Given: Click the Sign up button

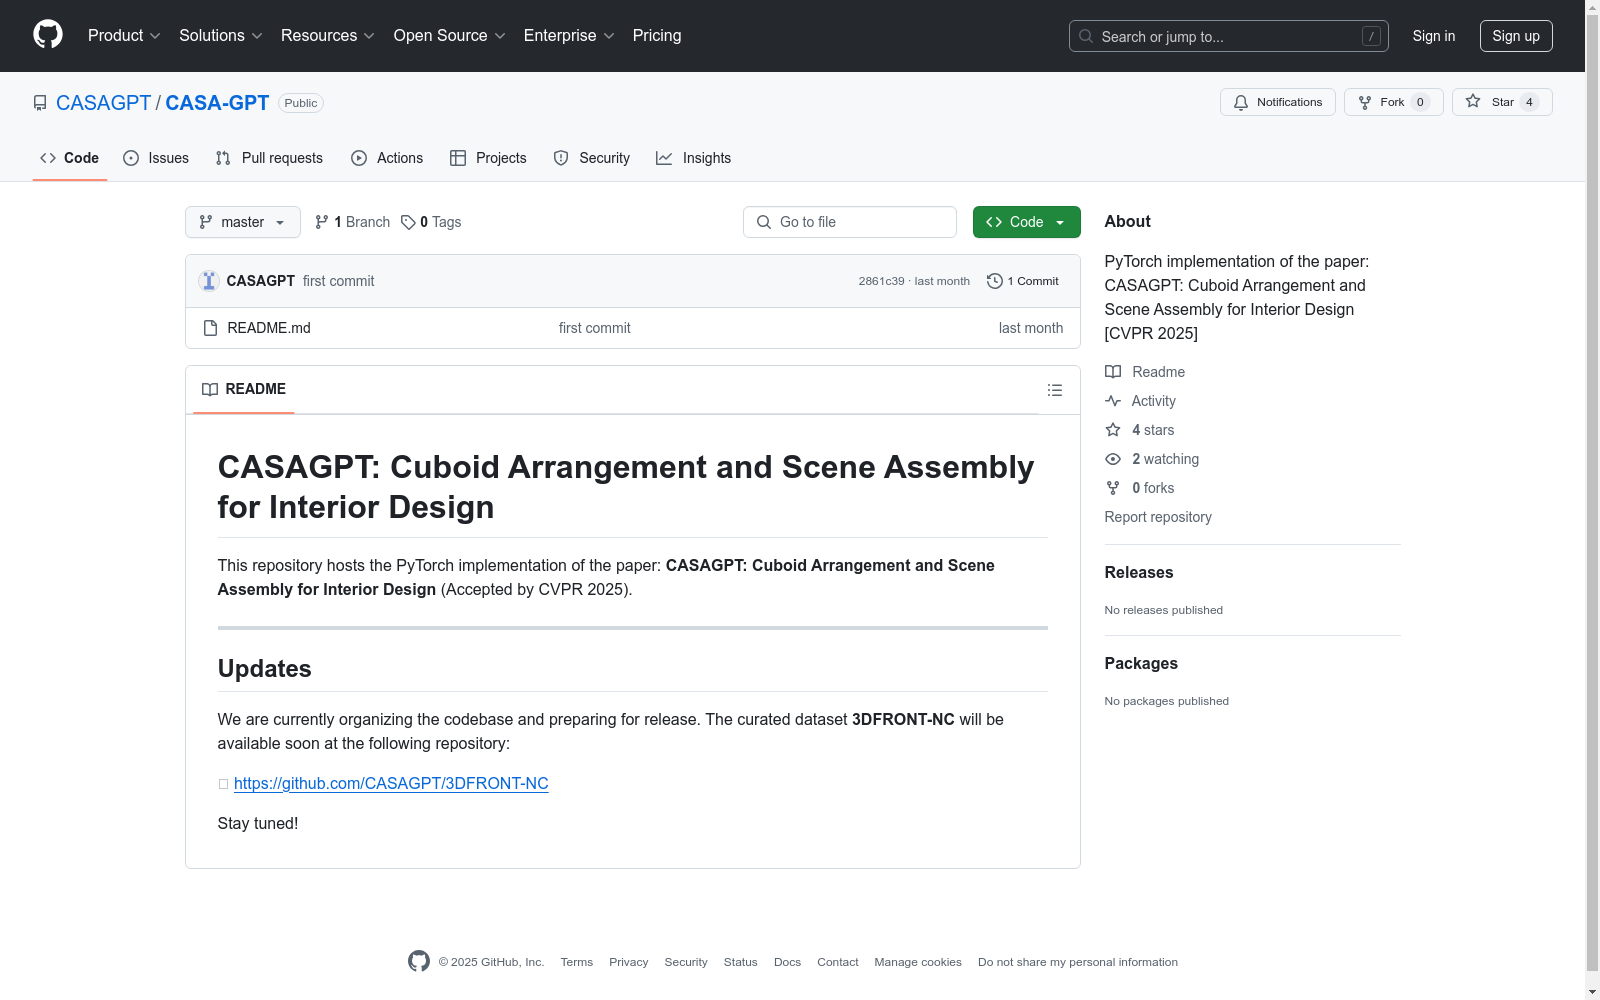Looking at the screenshot, I should click(1516, 36).
